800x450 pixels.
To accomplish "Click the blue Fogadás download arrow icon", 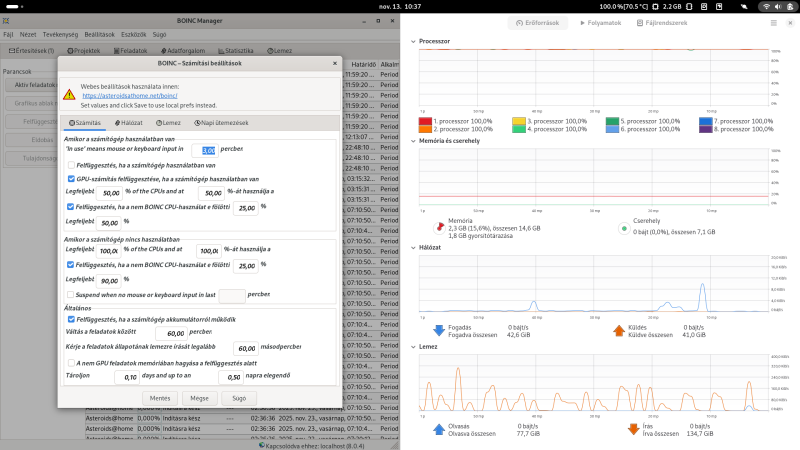I will pyautogui.click(x=439, y=331).
